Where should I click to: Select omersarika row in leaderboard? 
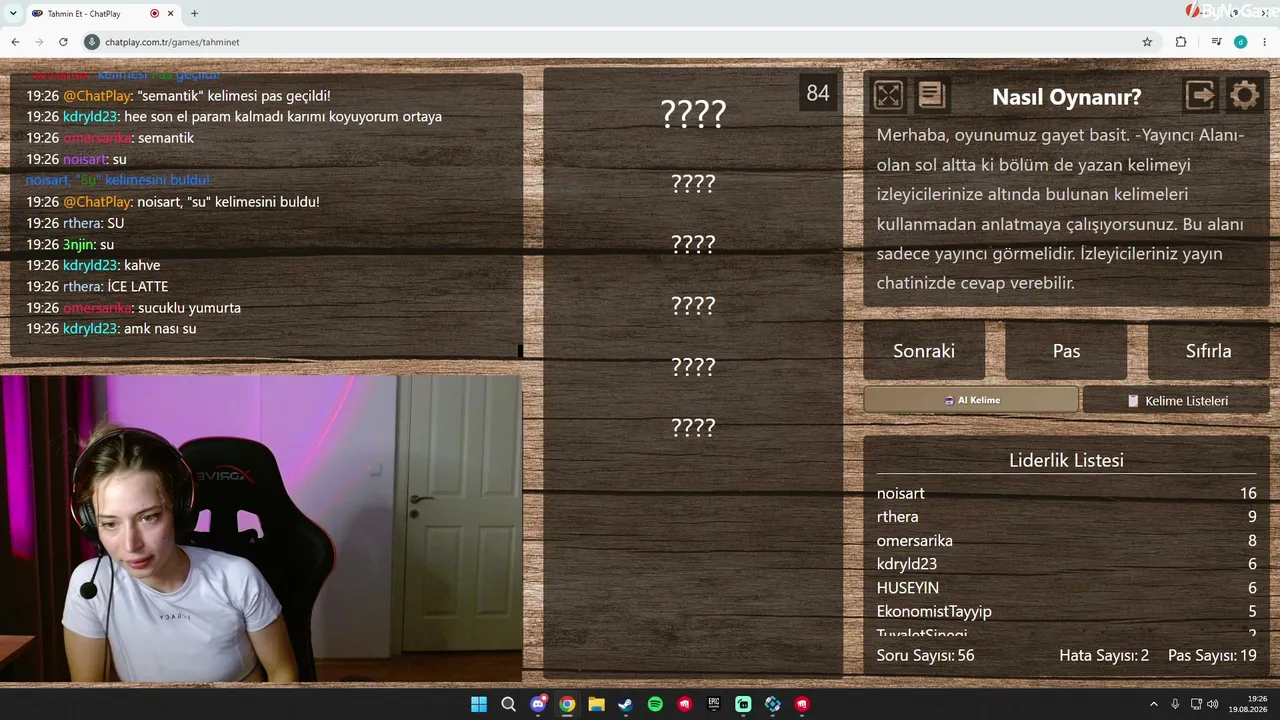1066,541
